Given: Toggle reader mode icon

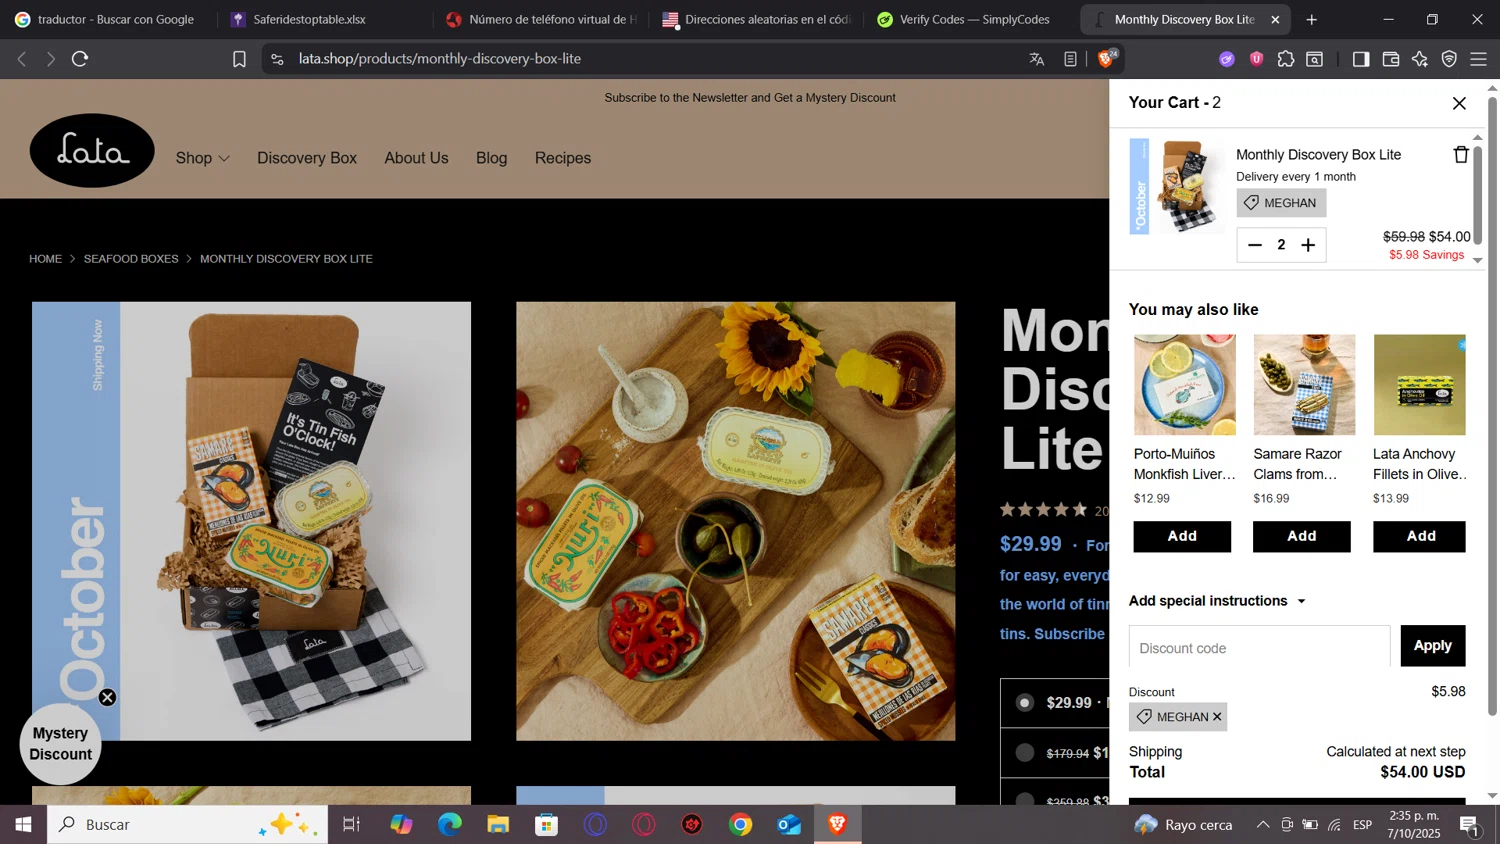Looking at the screenshot, I should tap(1070, 59).
